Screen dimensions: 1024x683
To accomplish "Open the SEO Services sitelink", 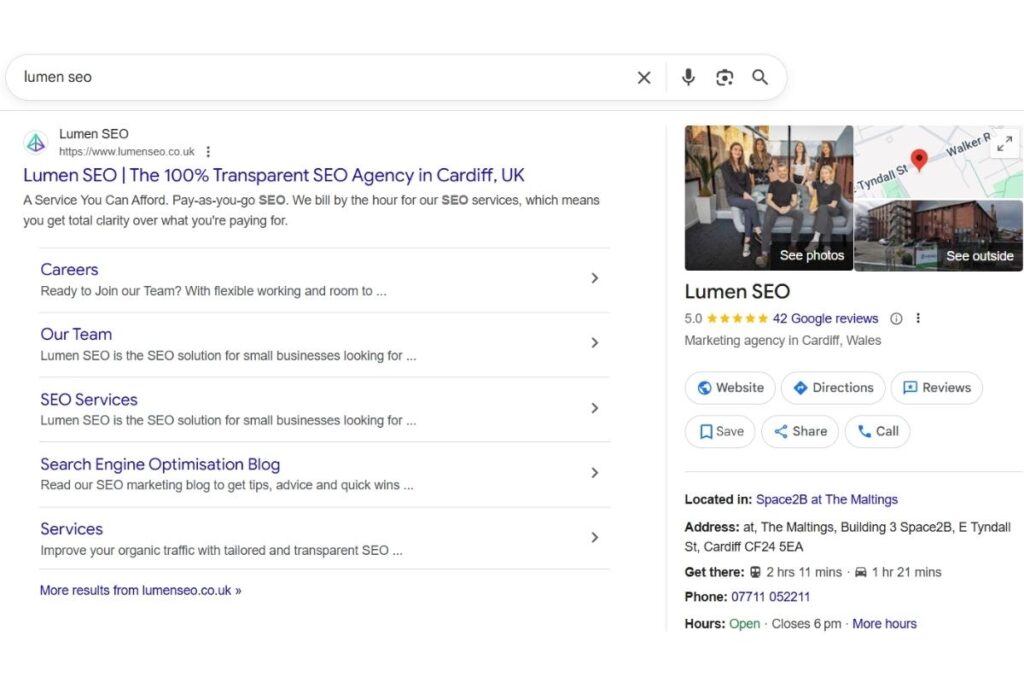I will pos(89,400).
